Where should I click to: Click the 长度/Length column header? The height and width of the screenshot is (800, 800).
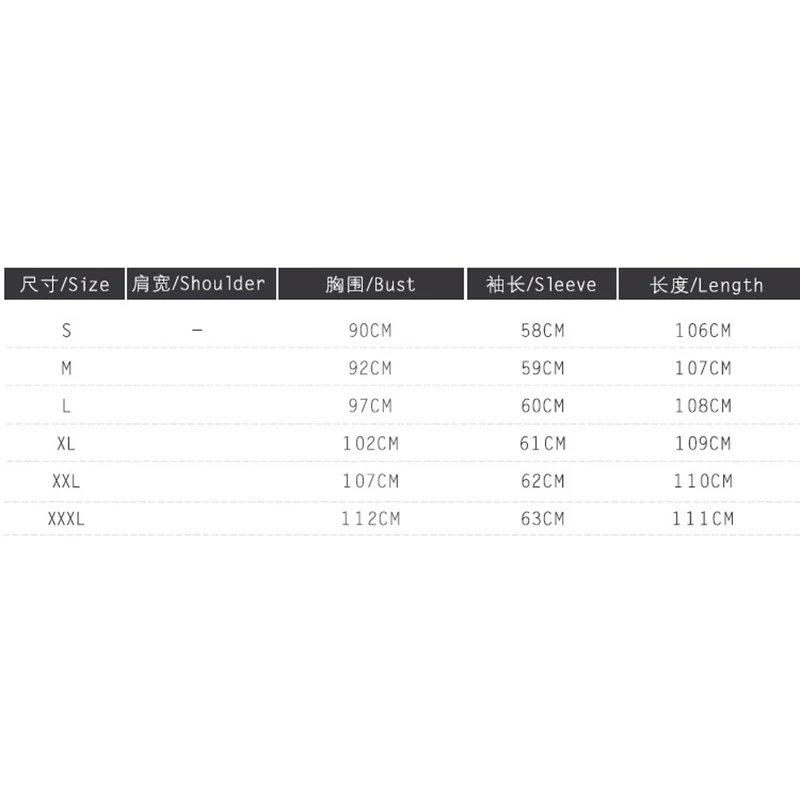[707, 284]
